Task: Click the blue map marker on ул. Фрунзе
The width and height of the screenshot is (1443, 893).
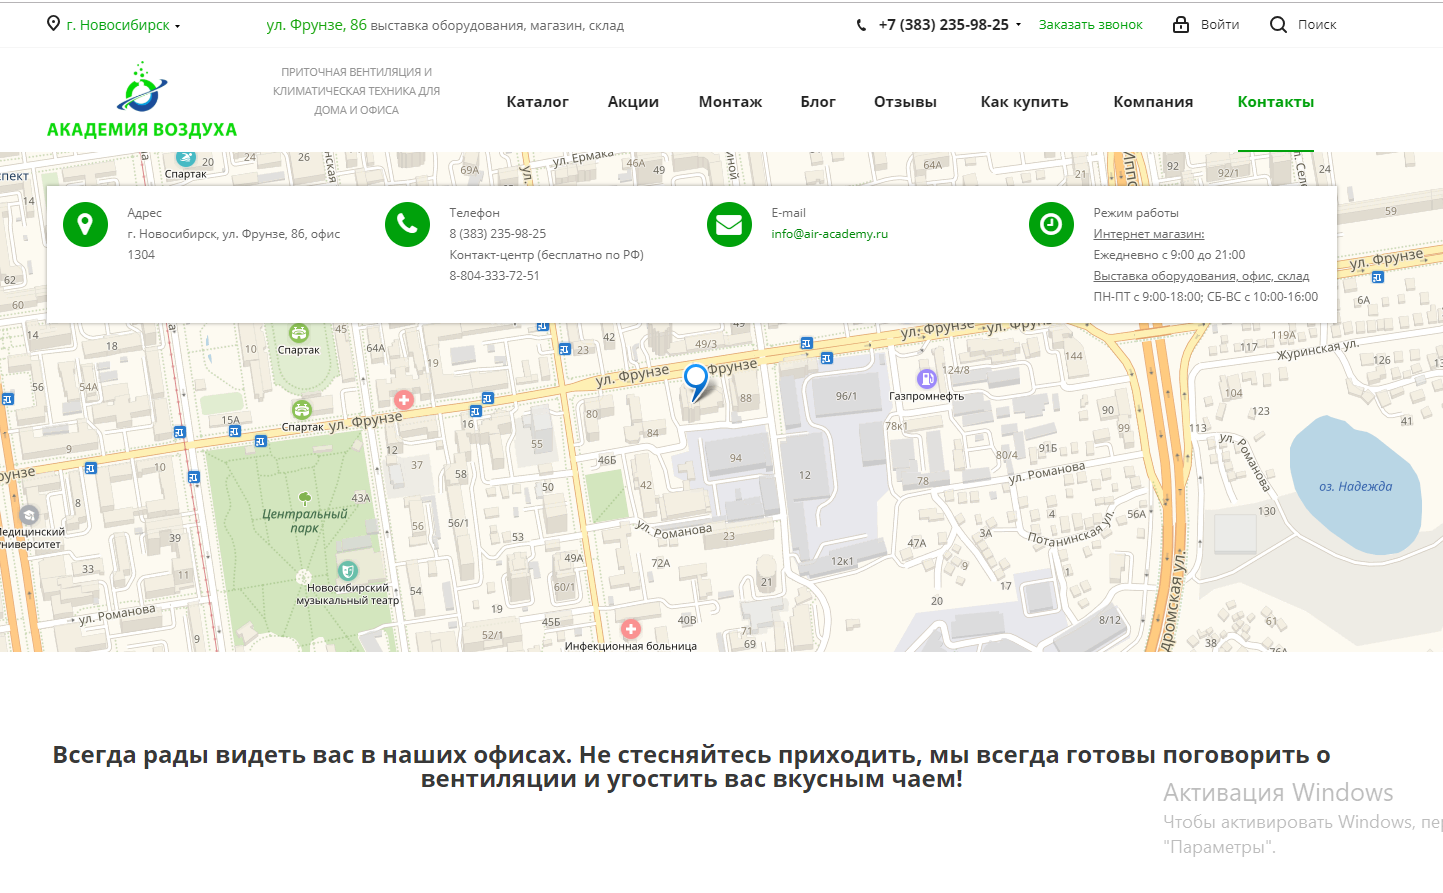Action: click(x=696, y=381)
